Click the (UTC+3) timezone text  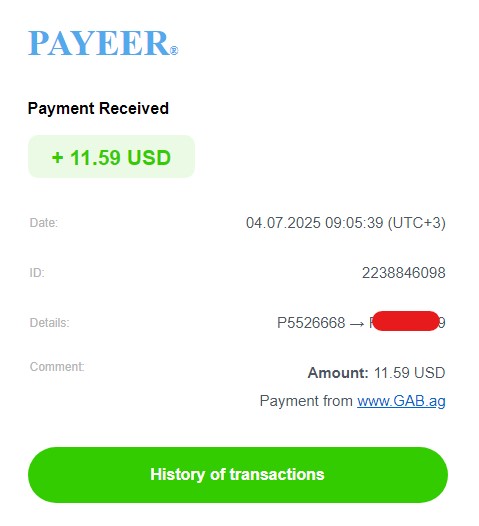click(417, 223)
